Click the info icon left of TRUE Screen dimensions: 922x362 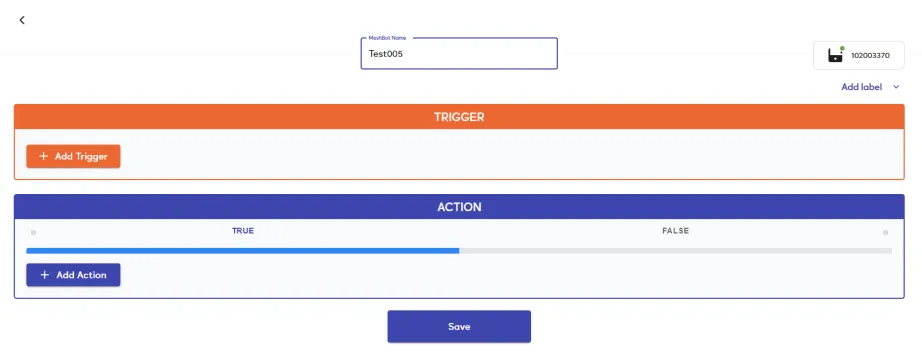(x=34, y=233)
